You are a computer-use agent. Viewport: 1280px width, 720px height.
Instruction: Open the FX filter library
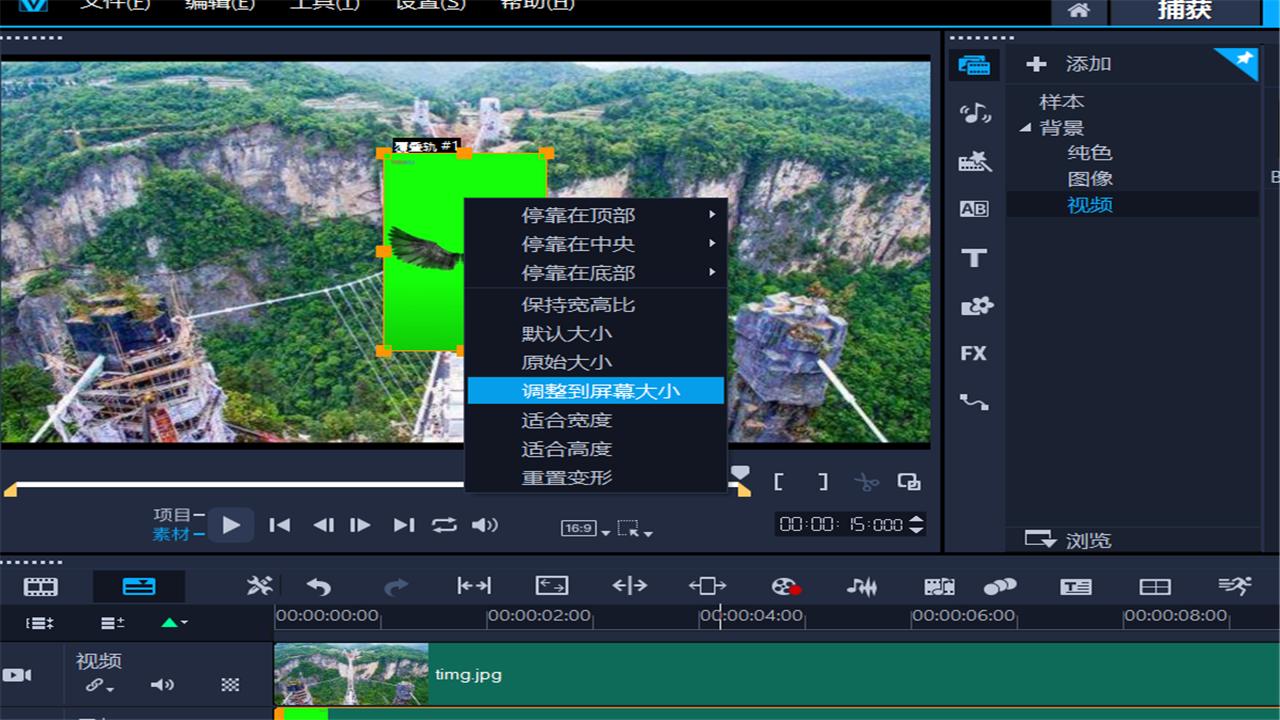973,354
